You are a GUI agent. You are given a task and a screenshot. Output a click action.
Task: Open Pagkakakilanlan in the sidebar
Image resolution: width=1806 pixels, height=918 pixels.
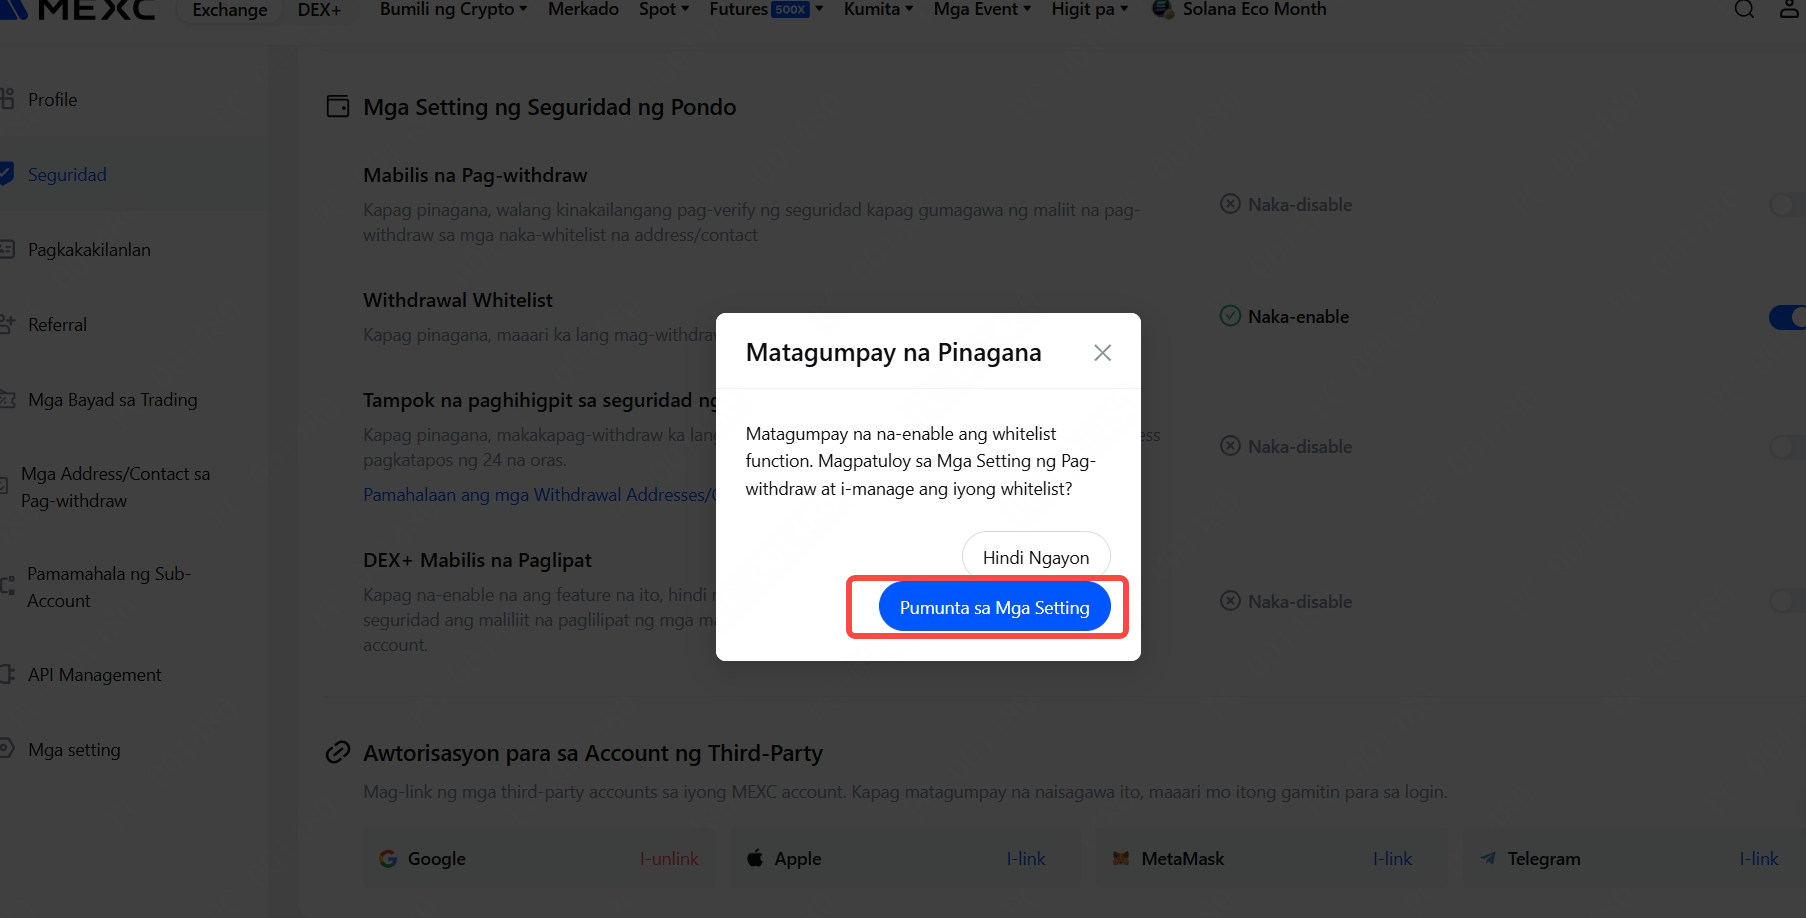tap(89, 249)
